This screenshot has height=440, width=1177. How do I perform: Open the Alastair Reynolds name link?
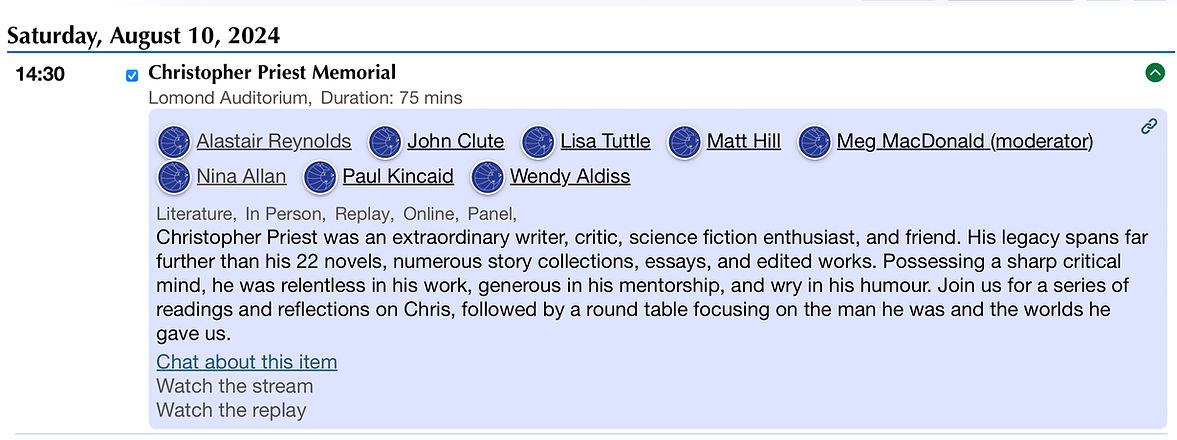pos(274,142)
